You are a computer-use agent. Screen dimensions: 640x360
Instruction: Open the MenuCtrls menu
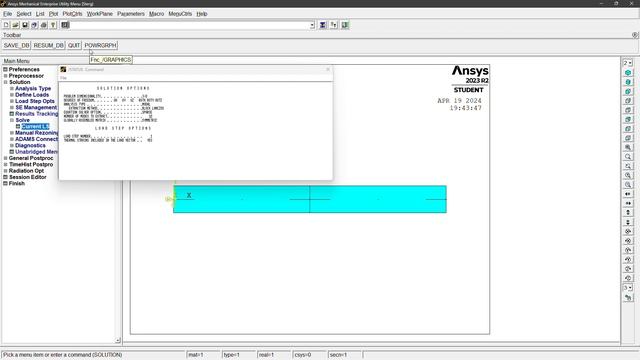[x=180, y=14]
